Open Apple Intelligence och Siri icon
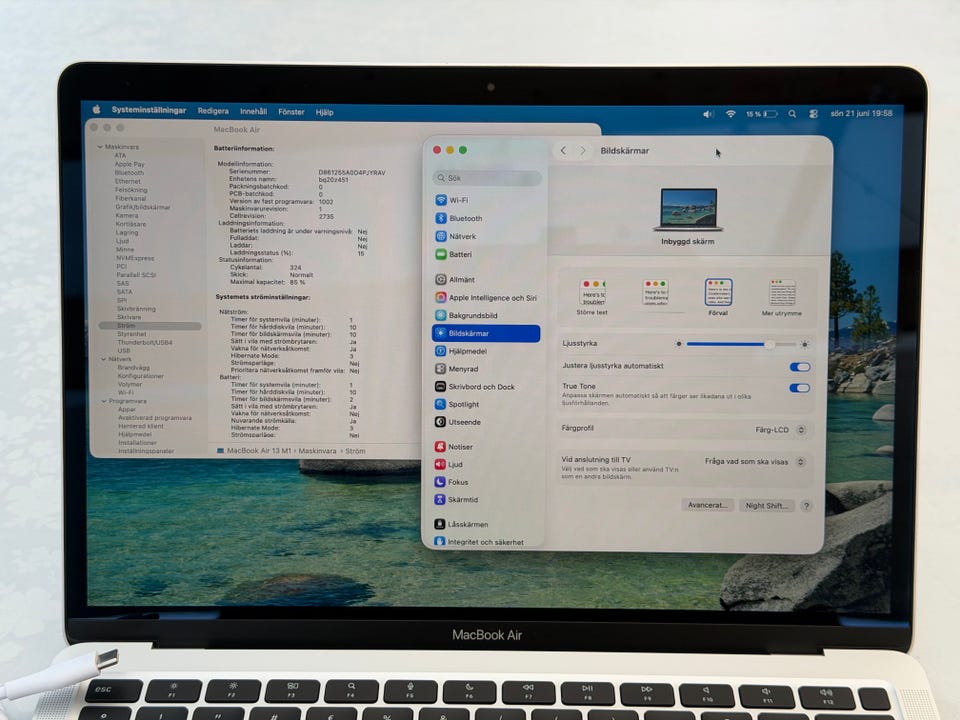Screen dimensions: 960x720 [x=441, y=298]
